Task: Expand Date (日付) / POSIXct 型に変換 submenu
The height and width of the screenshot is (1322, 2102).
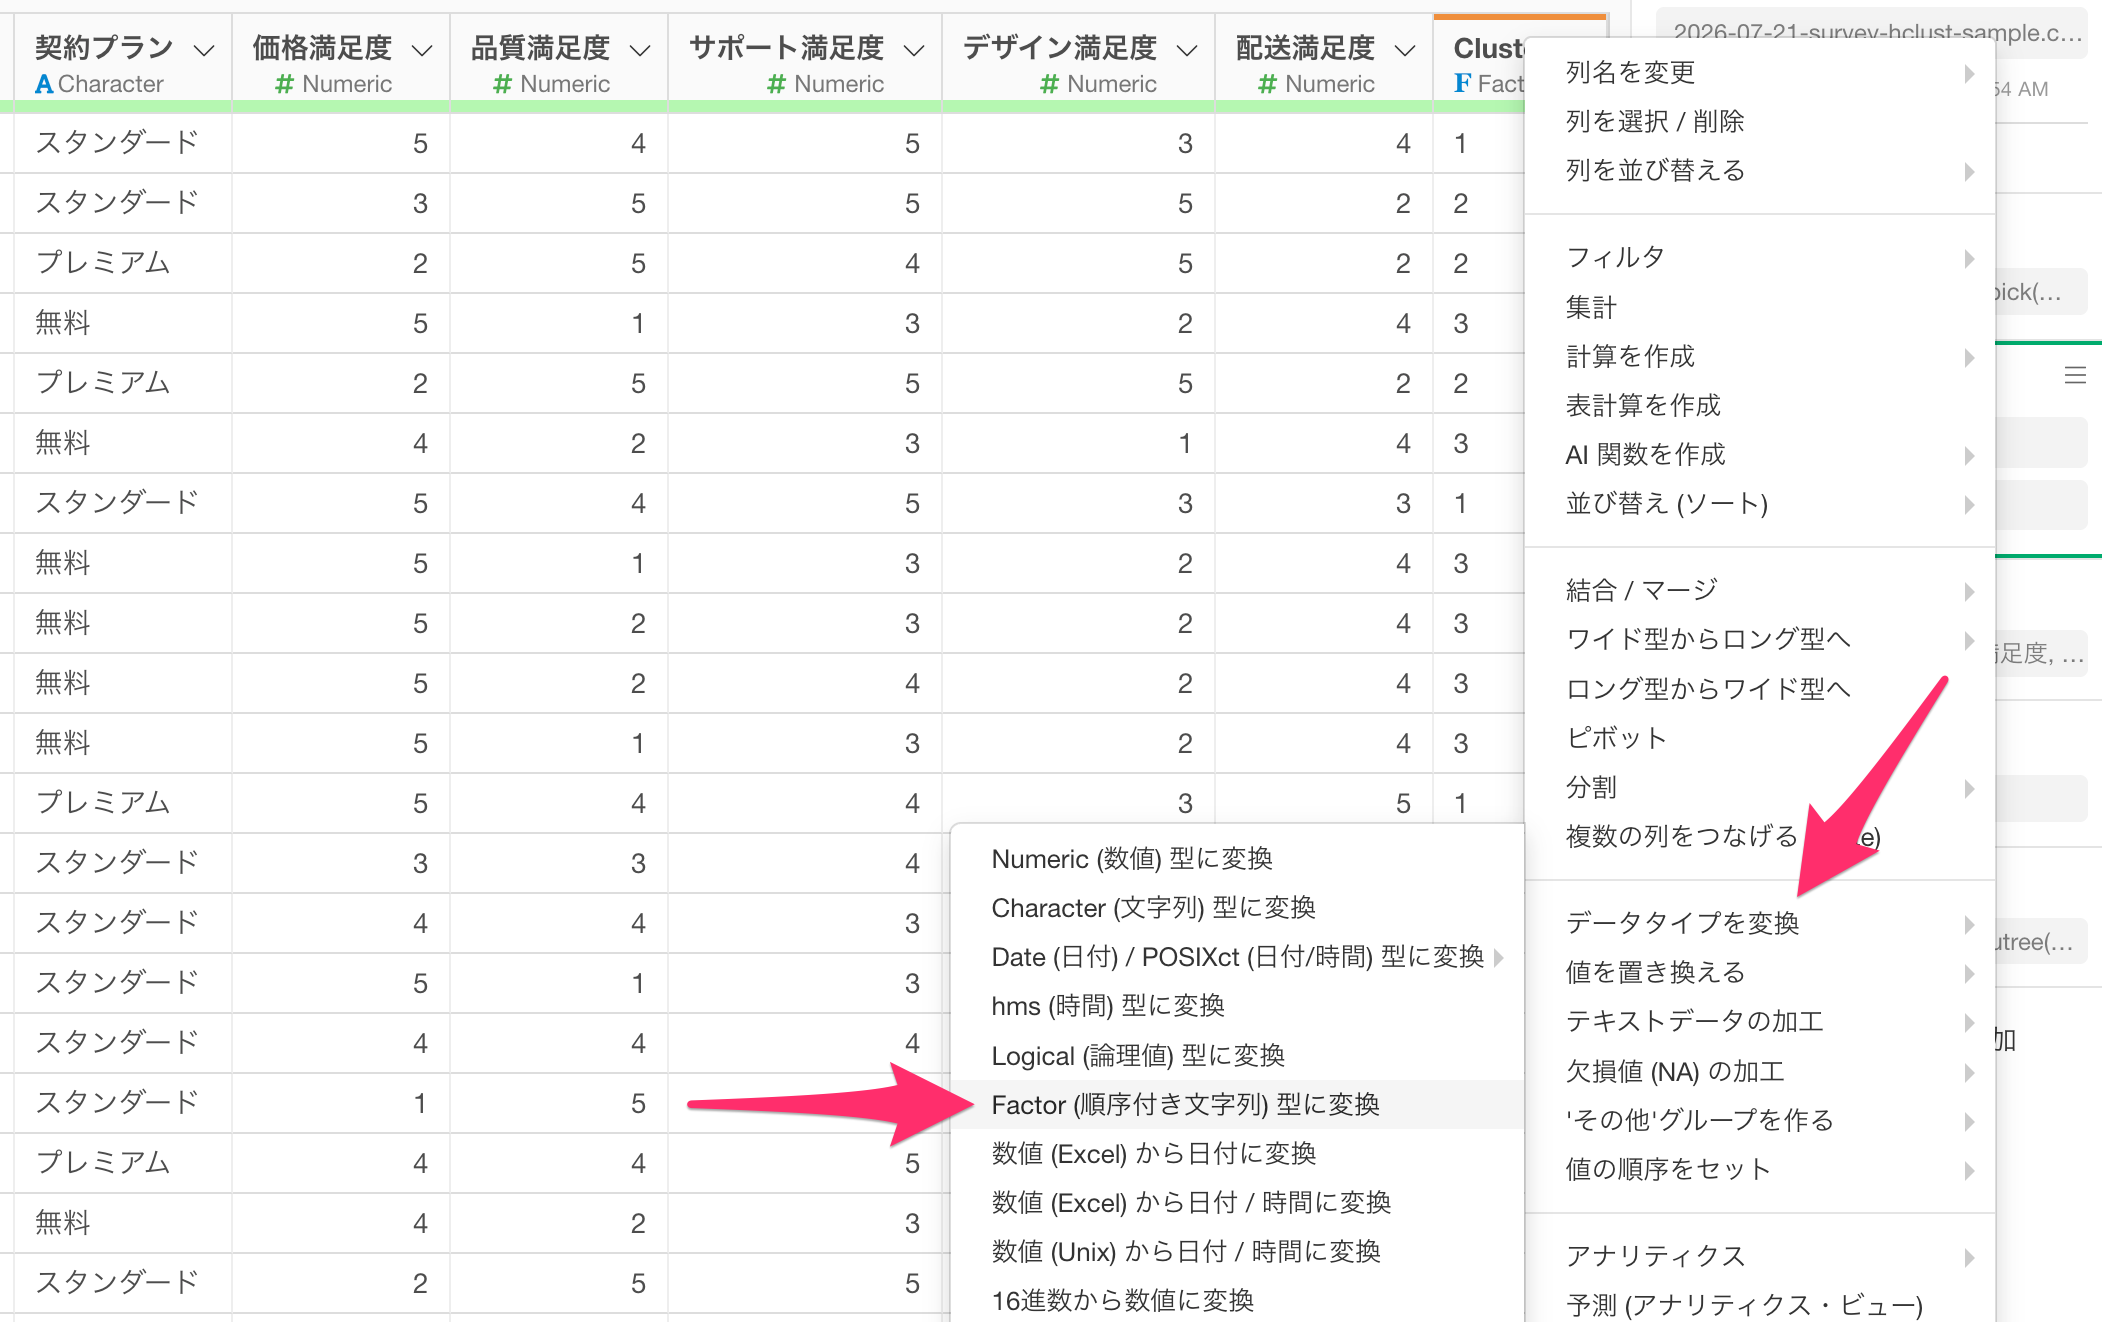Action: [x=1238, y=957]
